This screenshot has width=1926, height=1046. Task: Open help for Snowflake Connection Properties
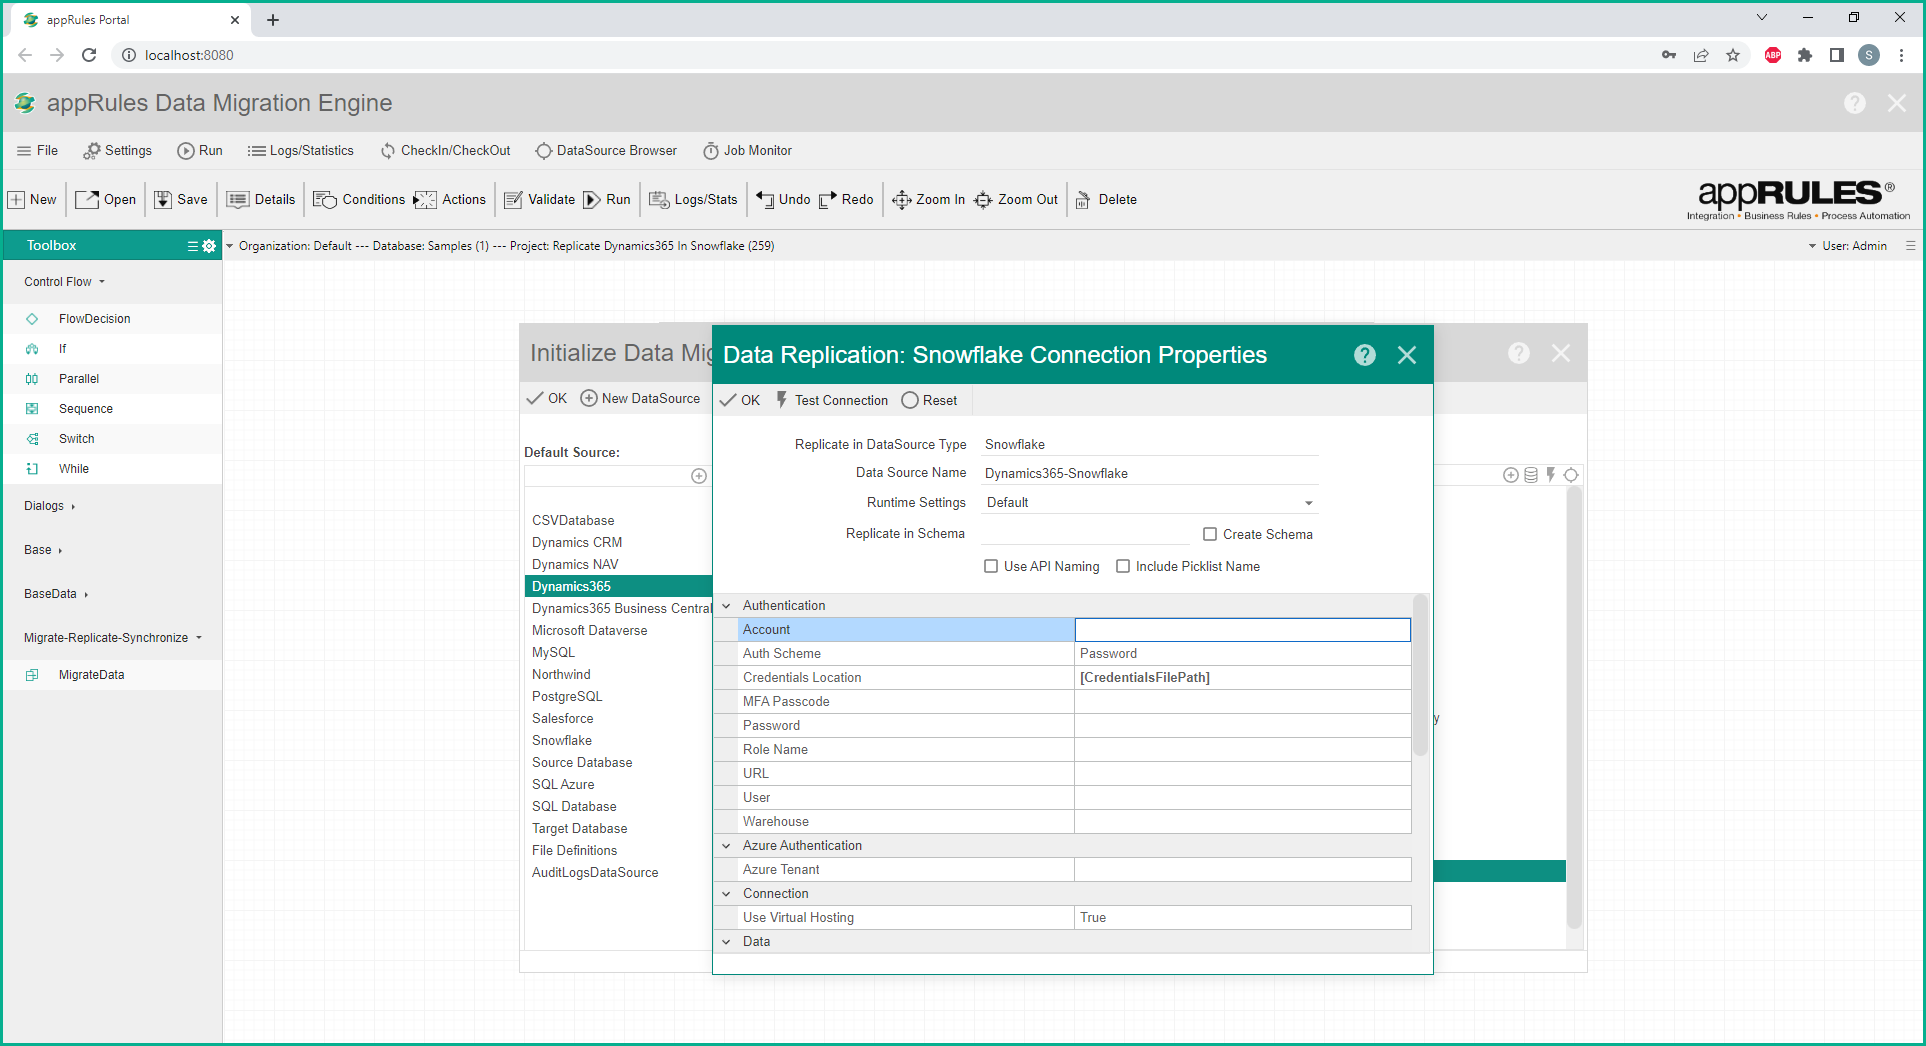click(1365, 355)
